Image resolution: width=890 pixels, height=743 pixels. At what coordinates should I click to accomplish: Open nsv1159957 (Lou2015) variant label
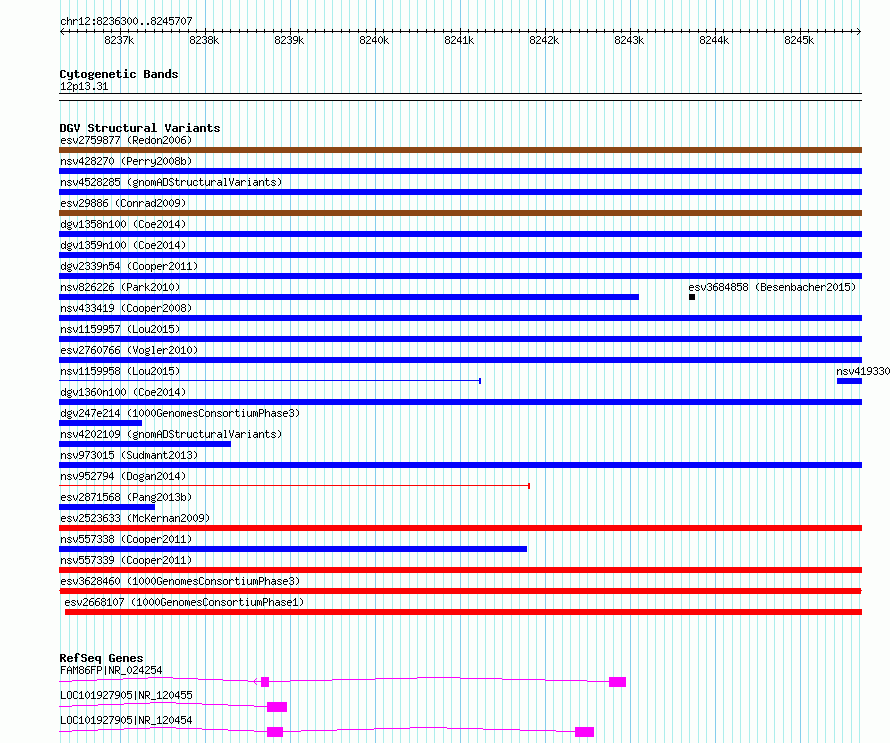pos(120,329)
